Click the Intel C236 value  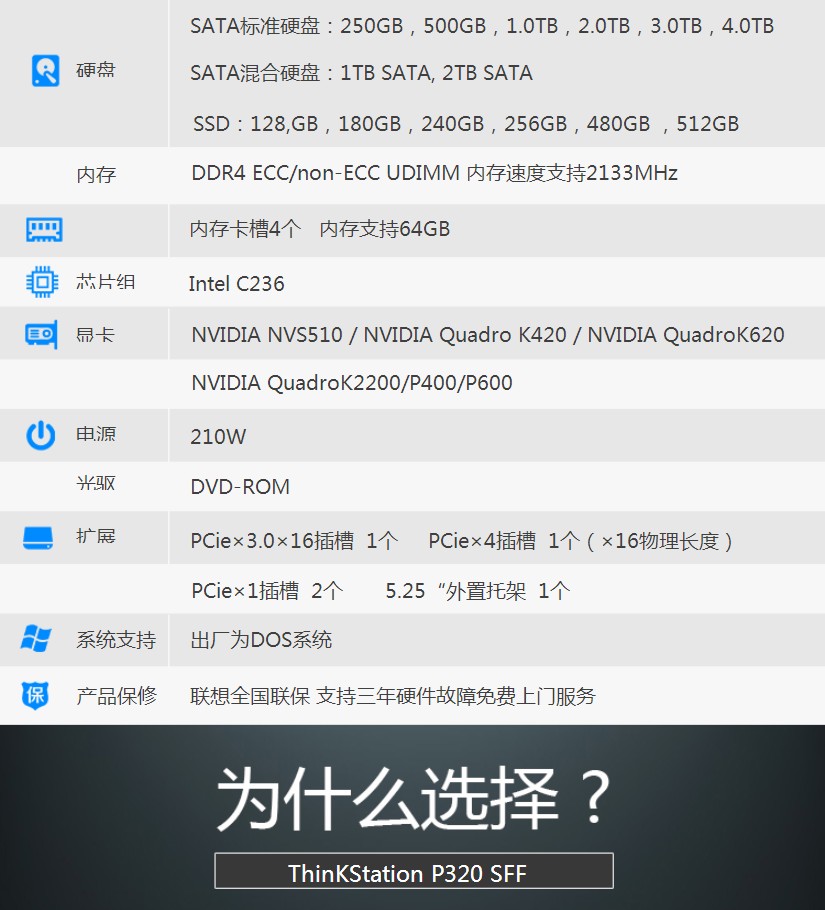click(x=237, y=284)
